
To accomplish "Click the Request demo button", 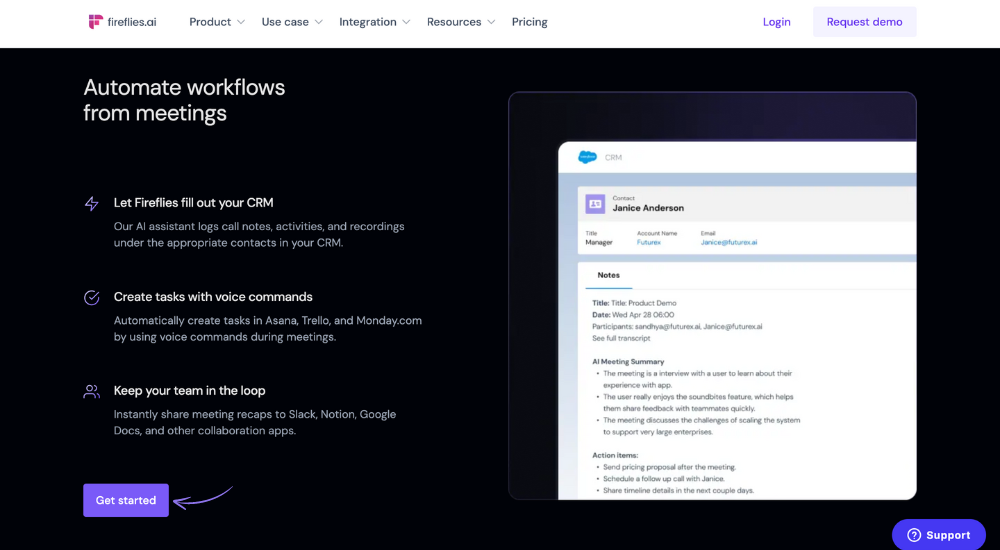I will point(864,22).
